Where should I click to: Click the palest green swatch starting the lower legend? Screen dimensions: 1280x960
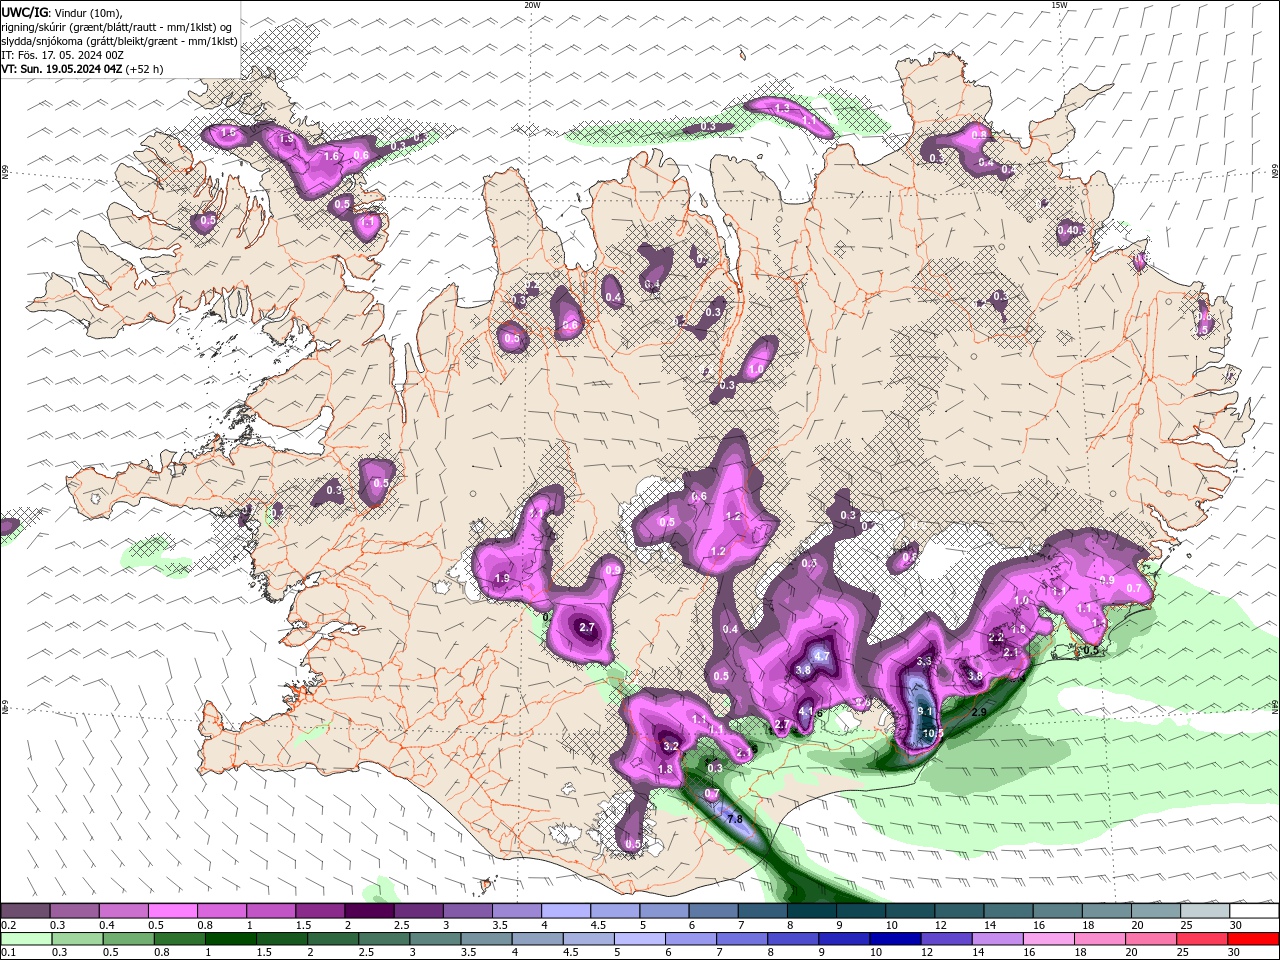[26, 939]
